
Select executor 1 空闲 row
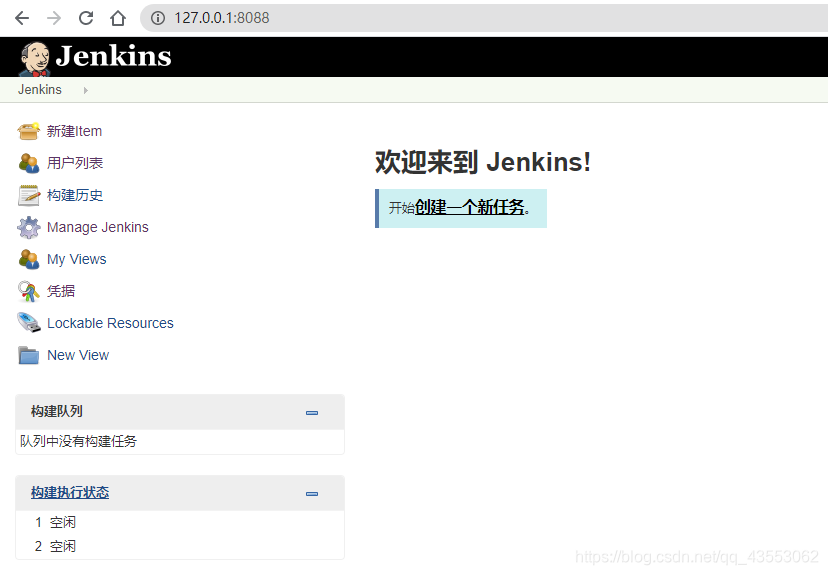coord(180,523)
